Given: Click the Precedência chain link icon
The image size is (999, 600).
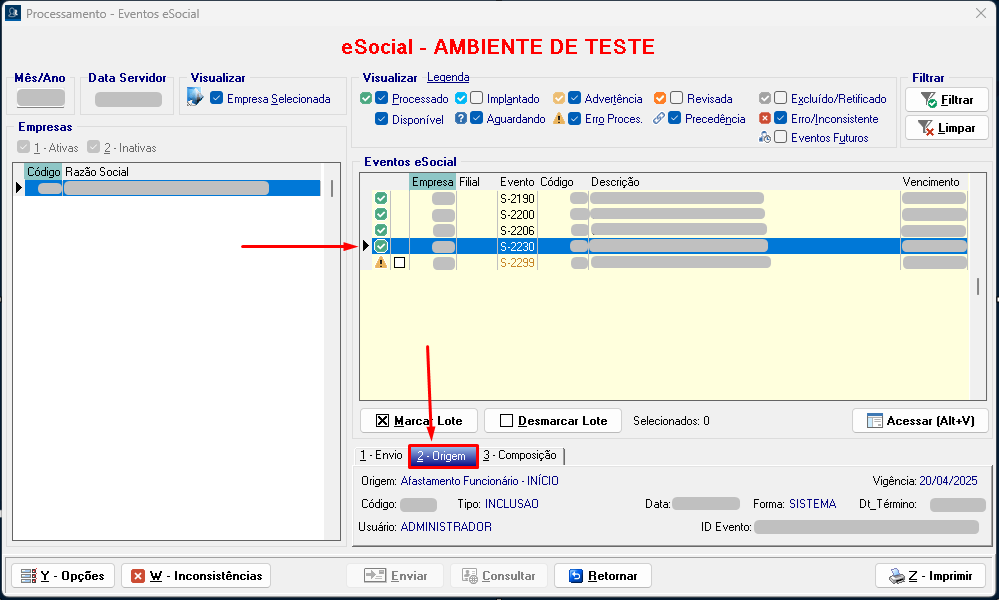Looking at the screenshot, I should (x=659, y=118).
